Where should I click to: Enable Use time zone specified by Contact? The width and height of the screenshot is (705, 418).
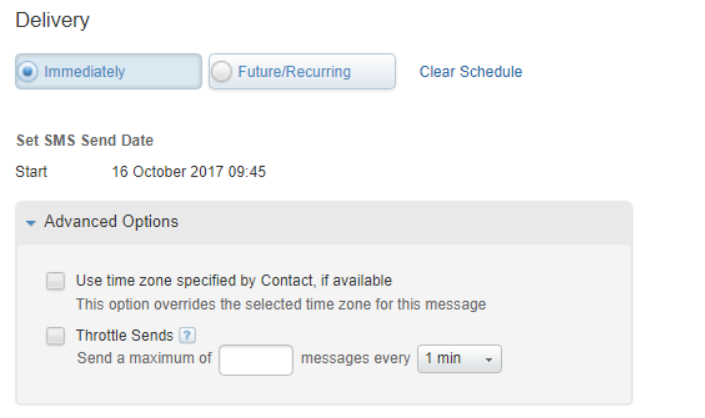56,281
